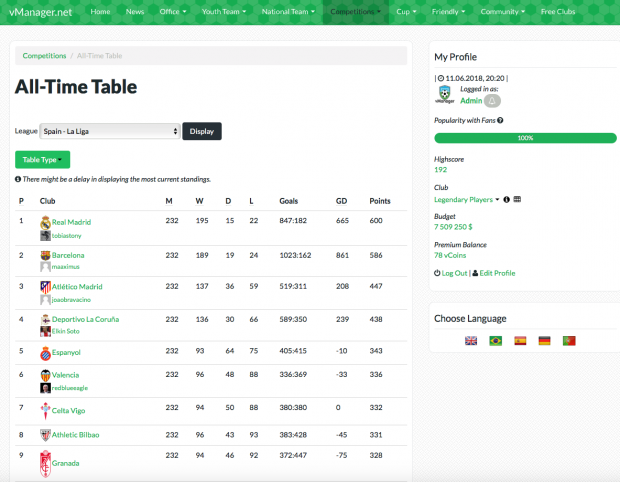
Task: Click the table grid icon next to club name
Action: 517,199
